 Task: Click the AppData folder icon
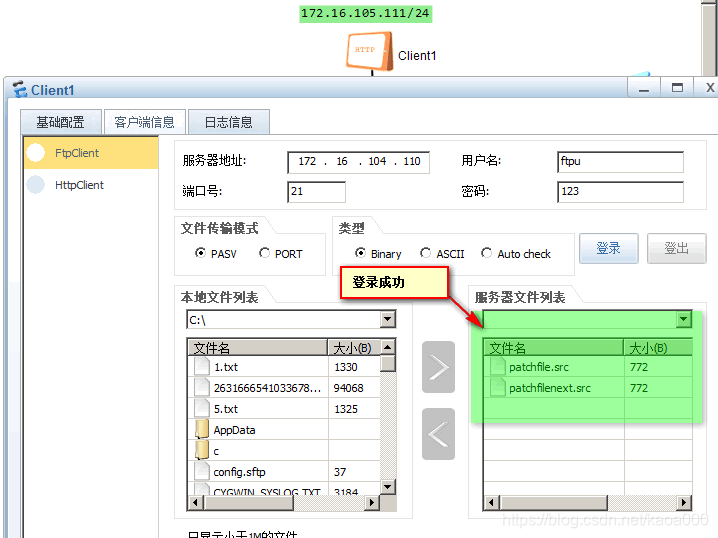click(x=201, y=429)
